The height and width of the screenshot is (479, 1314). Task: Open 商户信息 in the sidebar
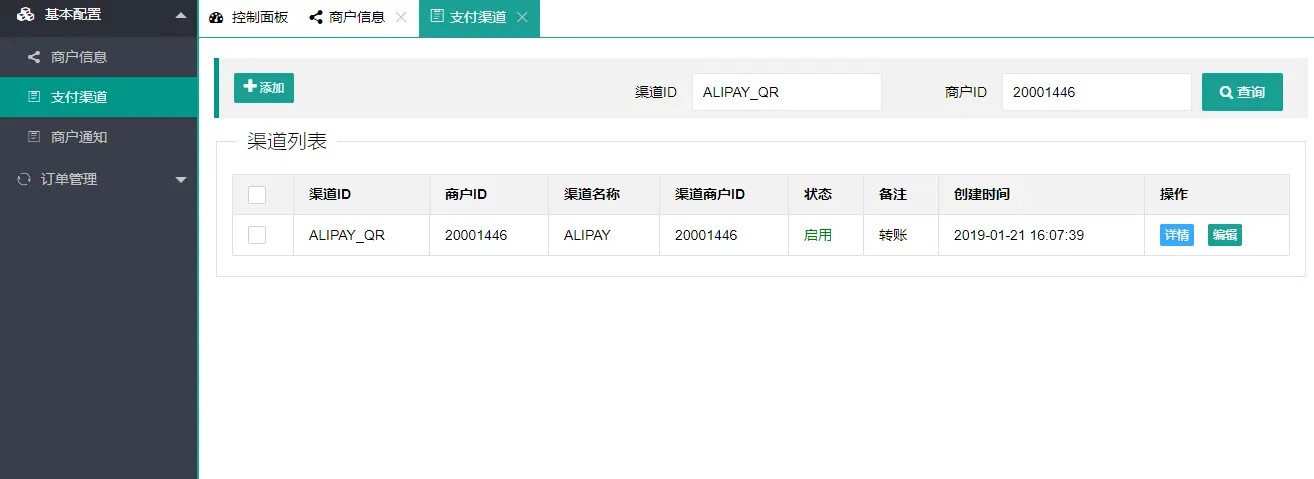click(99, 57)
